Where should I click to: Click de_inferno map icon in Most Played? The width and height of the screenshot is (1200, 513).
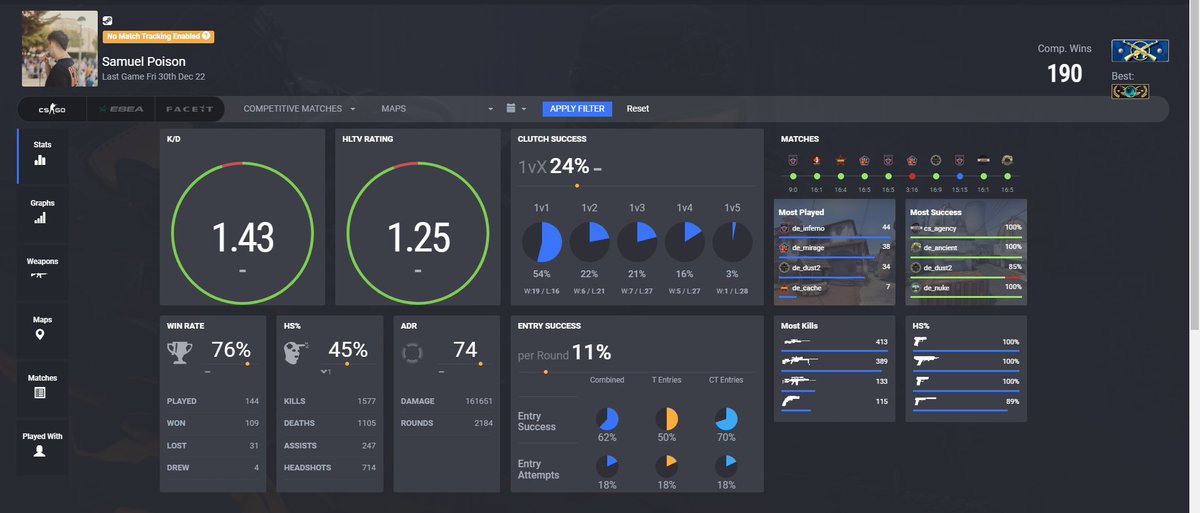[x=784, y=228]
